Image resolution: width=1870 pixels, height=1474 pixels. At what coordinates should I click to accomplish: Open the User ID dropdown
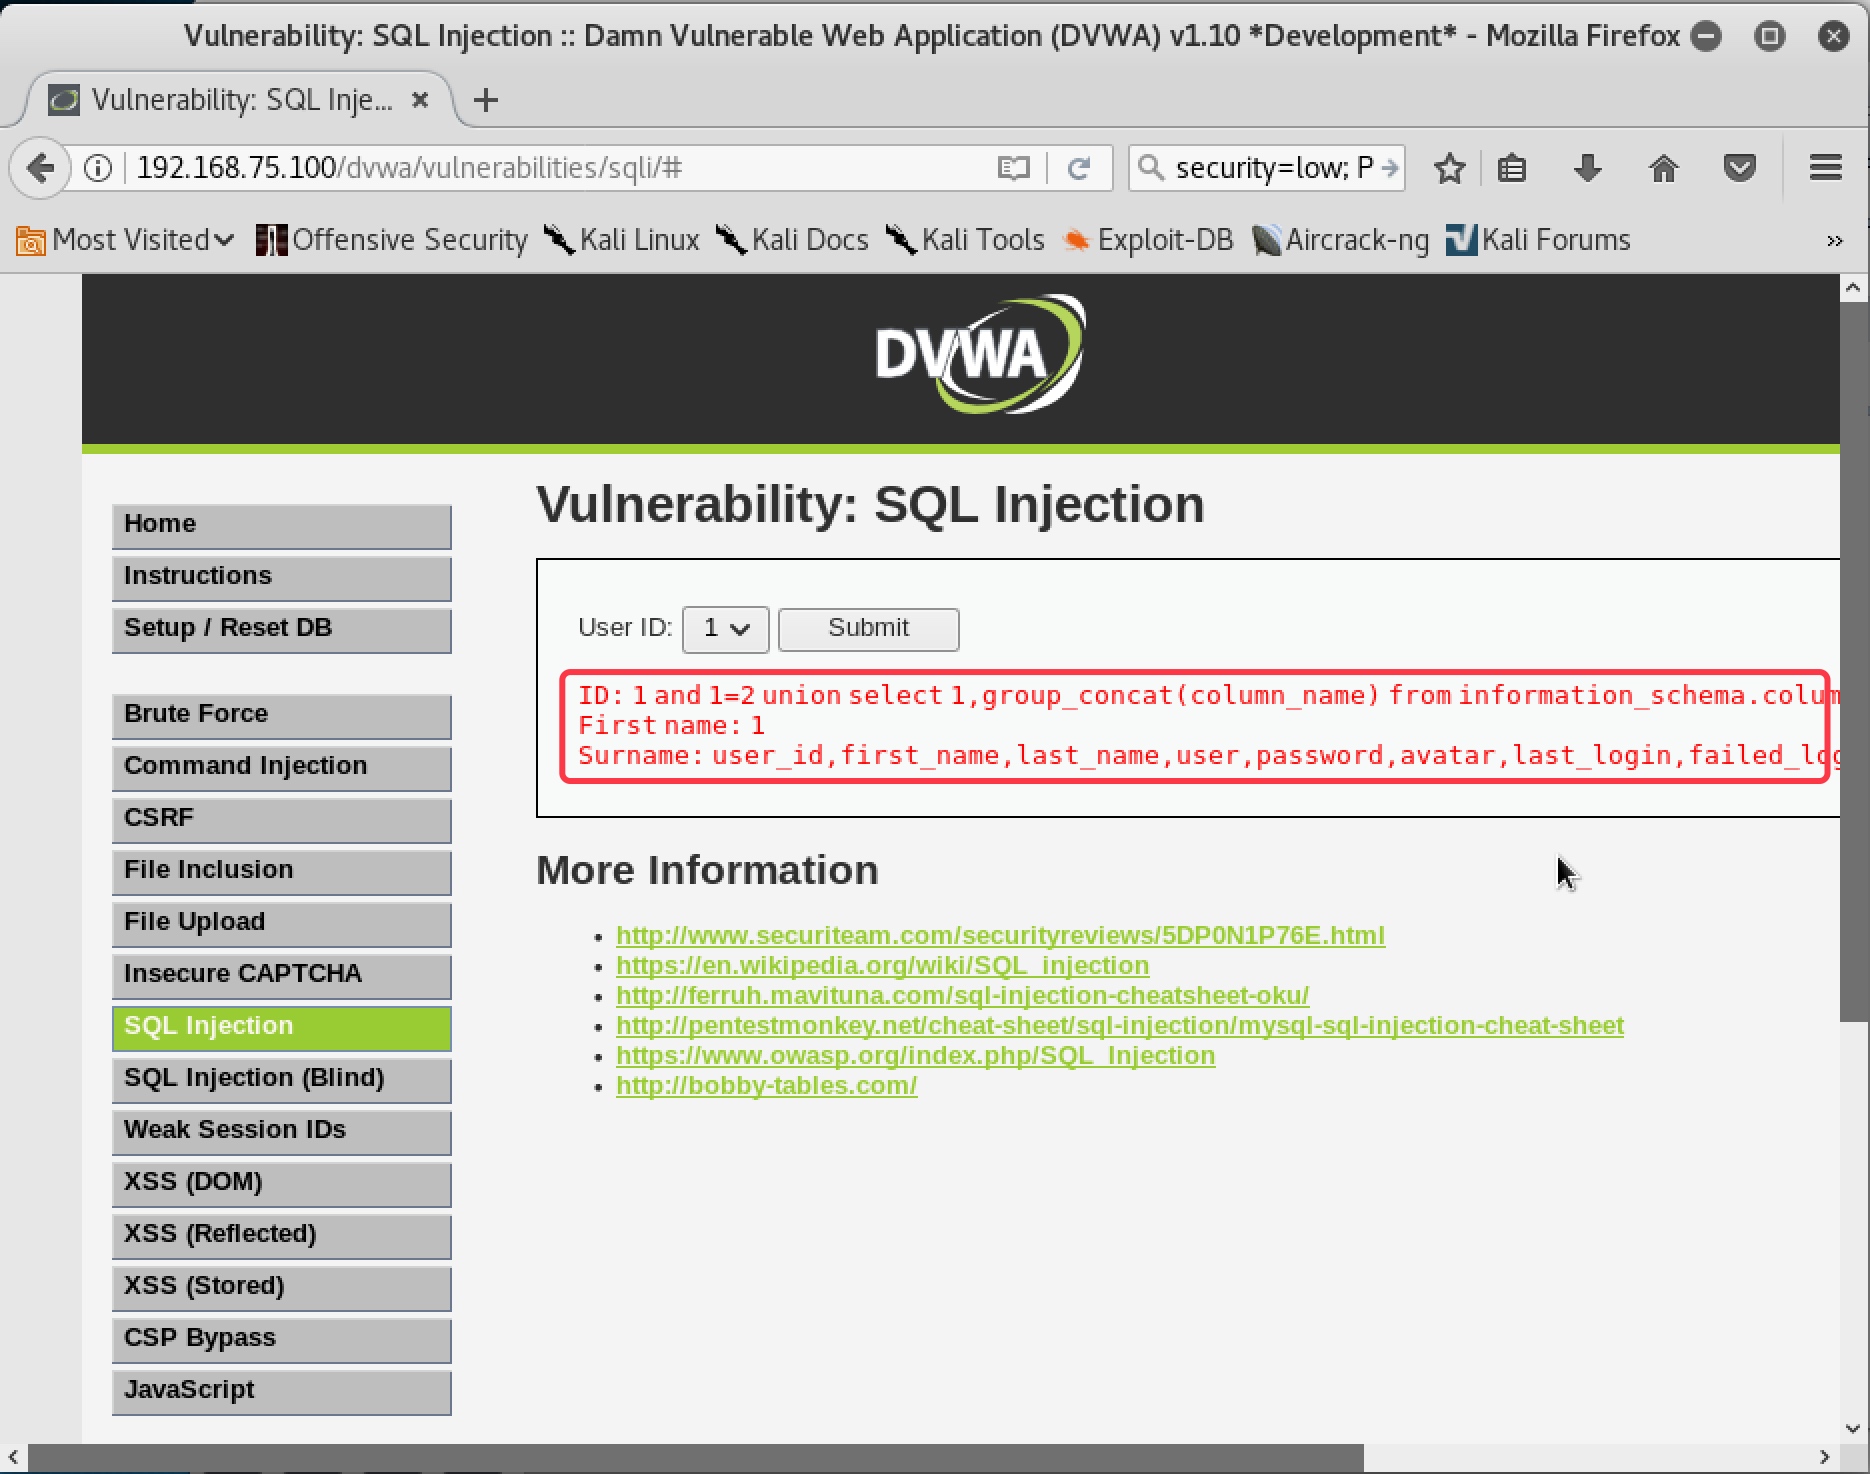tap(725, 629)
